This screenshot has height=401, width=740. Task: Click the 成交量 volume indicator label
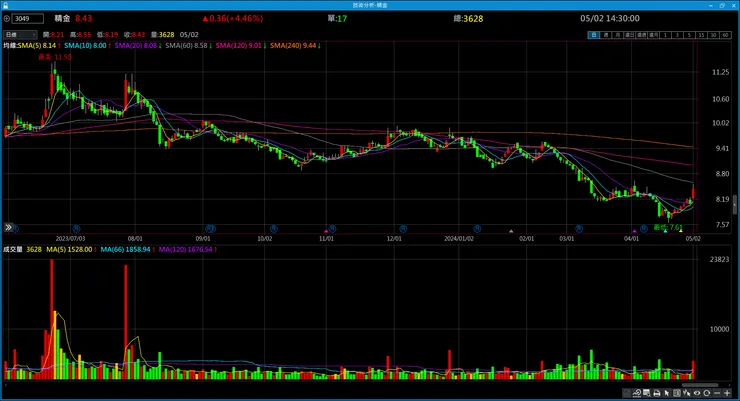click(x=13, y=249)
